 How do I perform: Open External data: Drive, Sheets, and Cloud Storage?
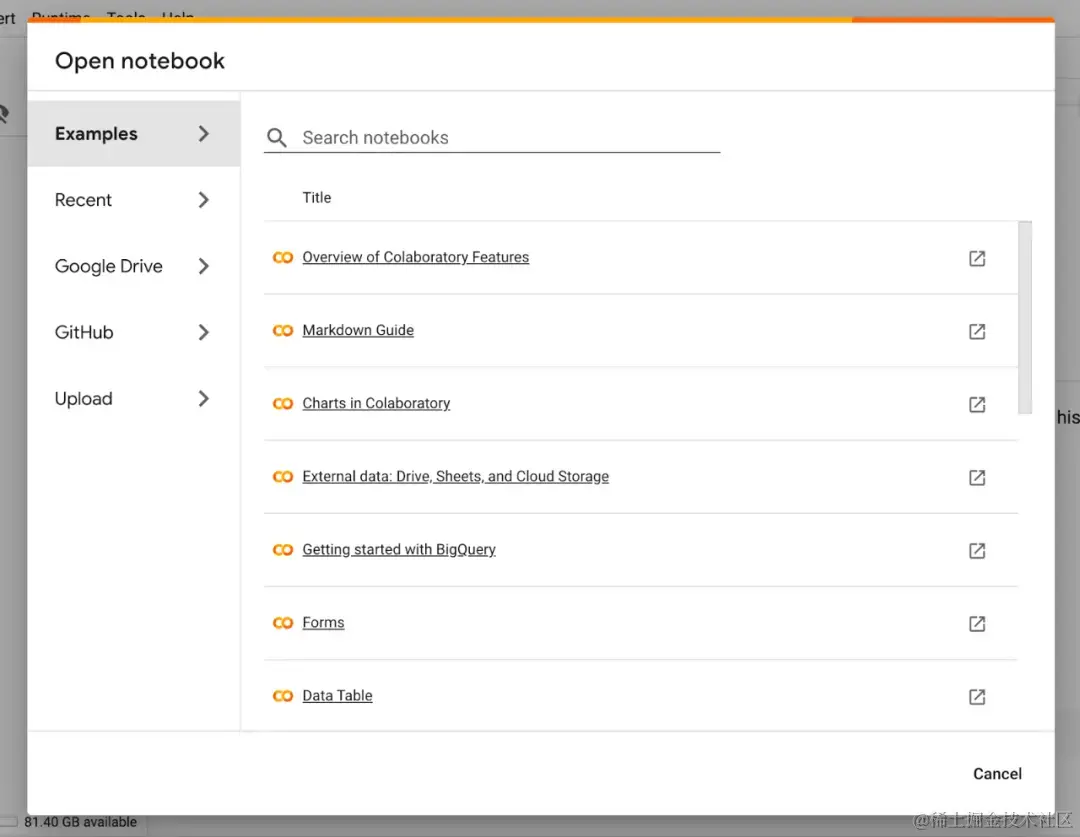pyautogui.click(x=455, y=476)
